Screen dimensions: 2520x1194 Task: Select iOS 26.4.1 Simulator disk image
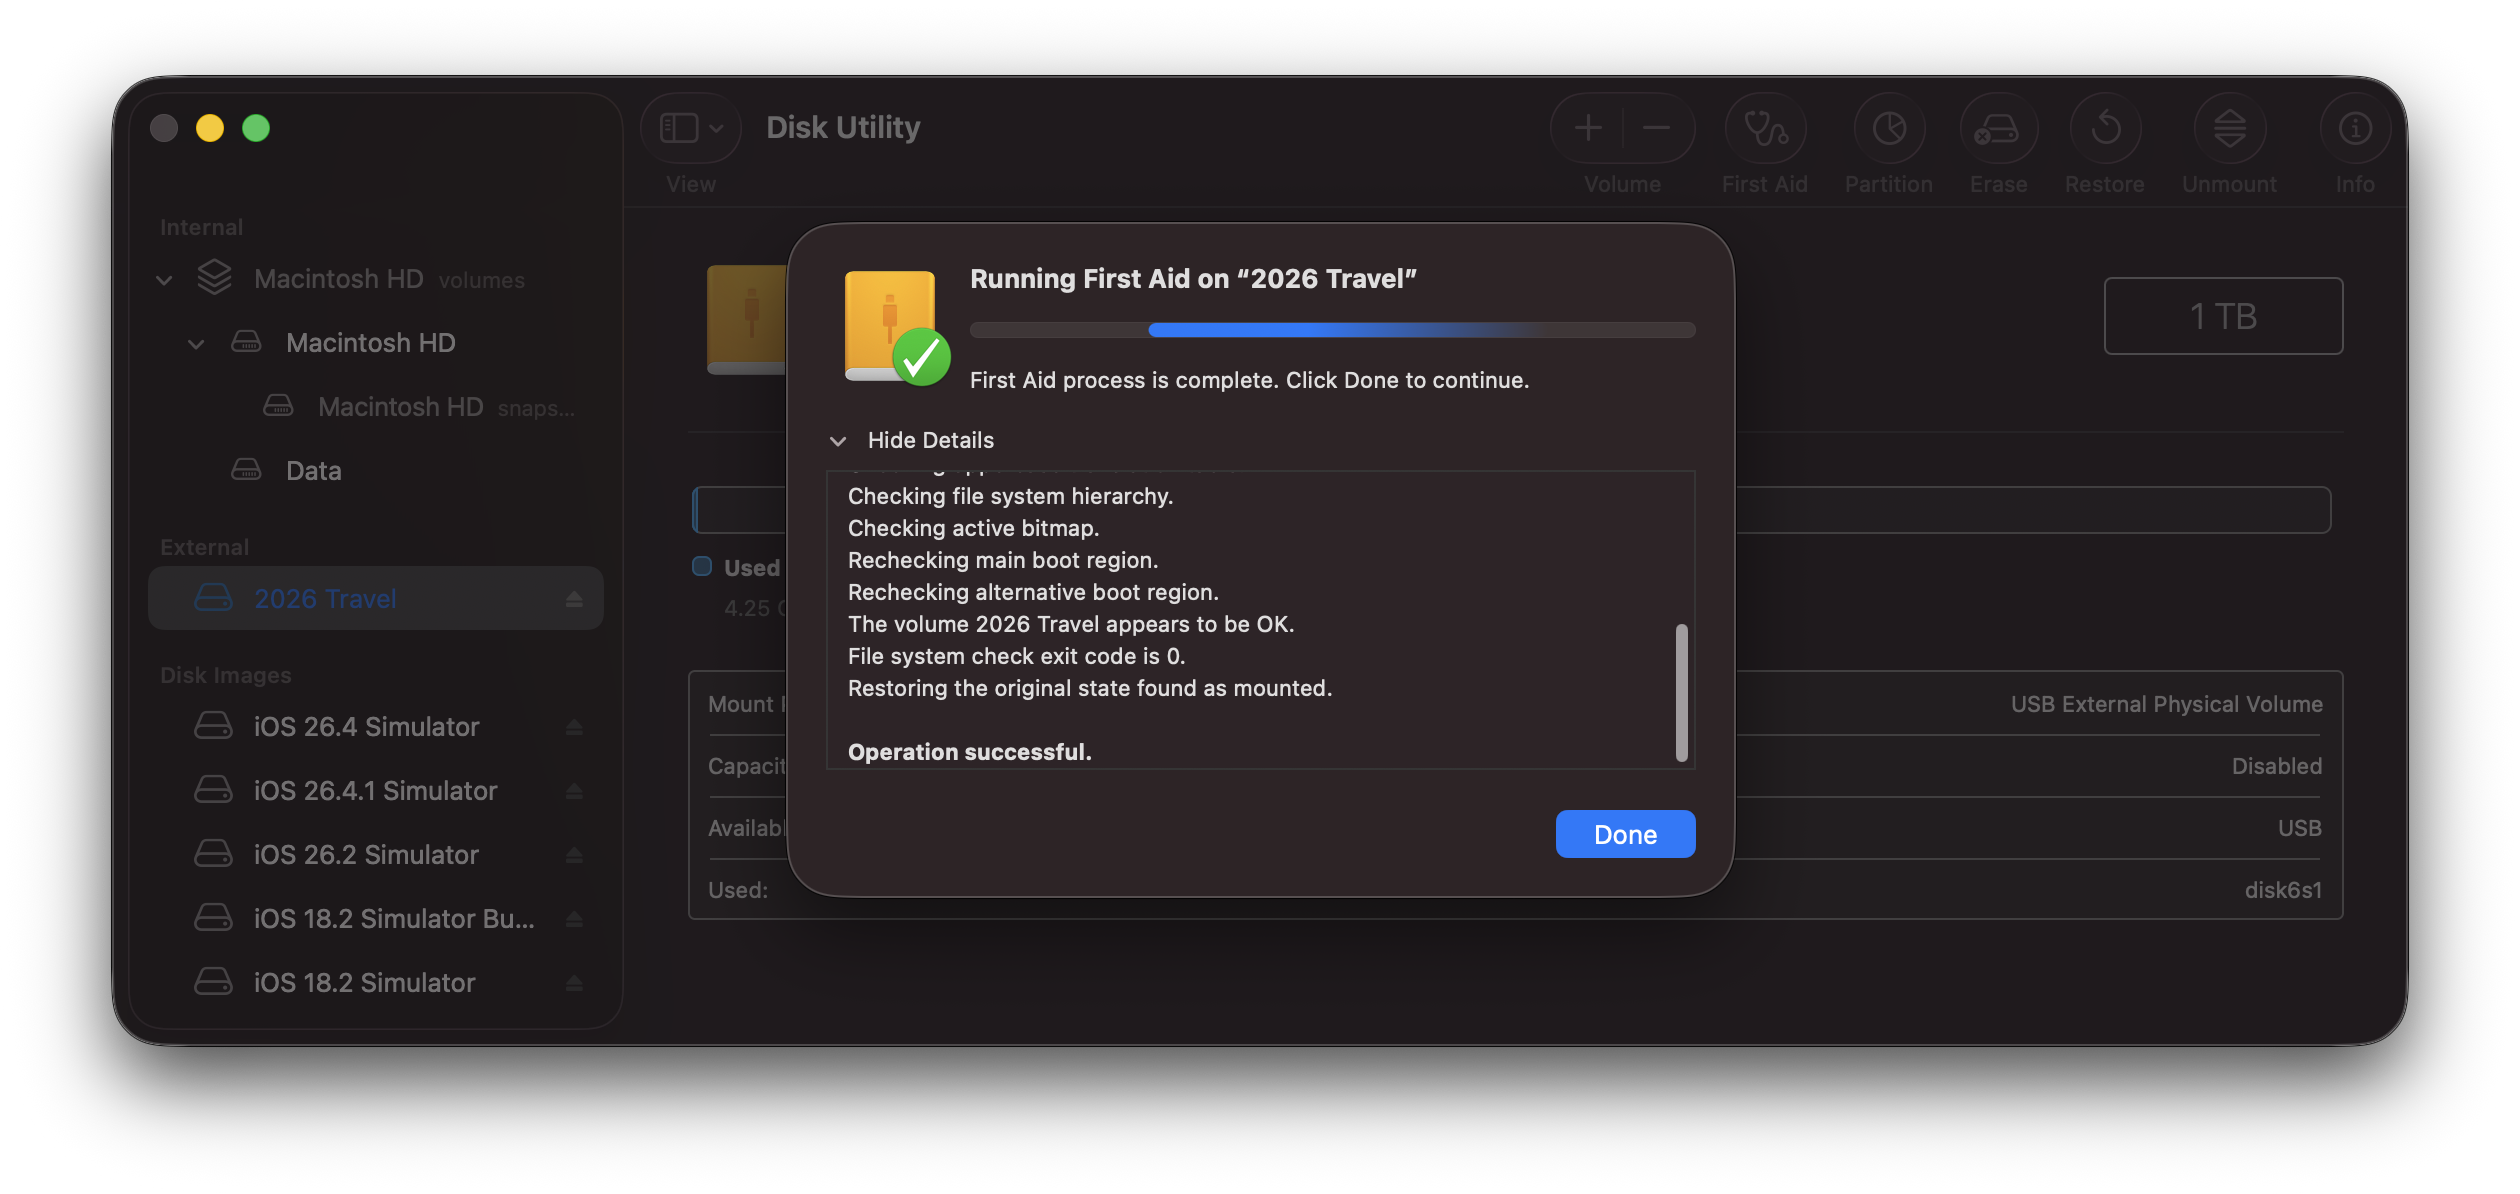pos(376,791)
